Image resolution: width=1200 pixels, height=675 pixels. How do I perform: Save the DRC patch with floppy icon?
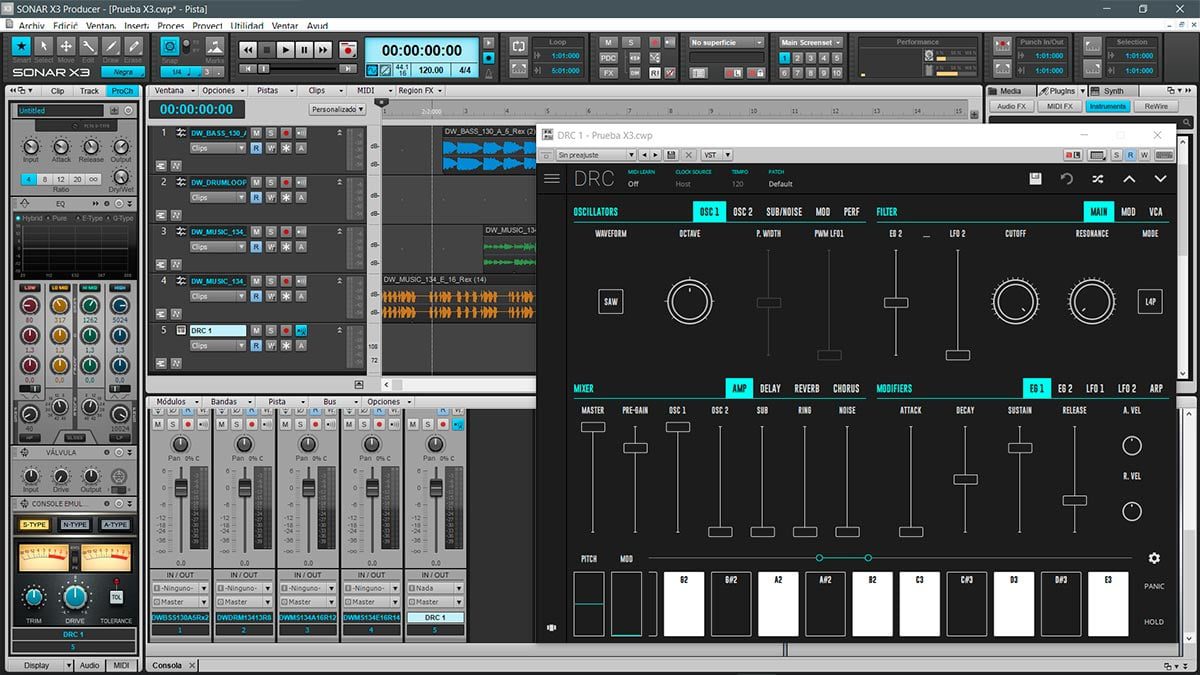(x=1035, y=179)
